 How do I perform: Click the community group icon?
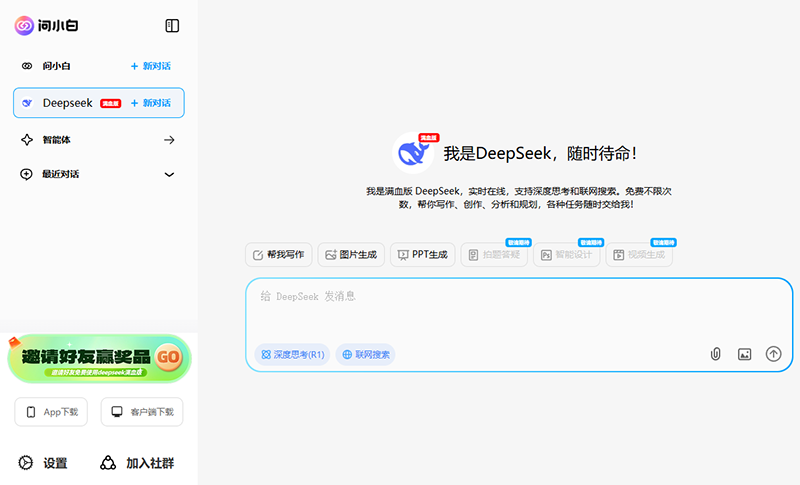[108, 463]
